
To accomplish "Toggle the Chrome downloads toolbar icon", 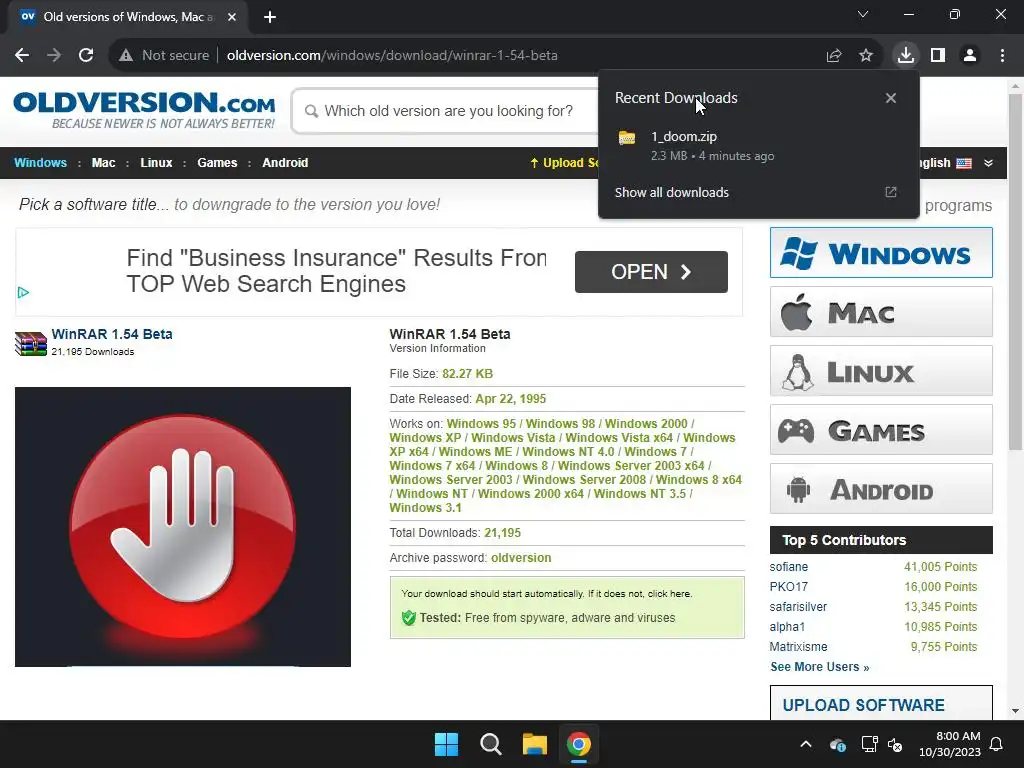I will click(905, 56).
